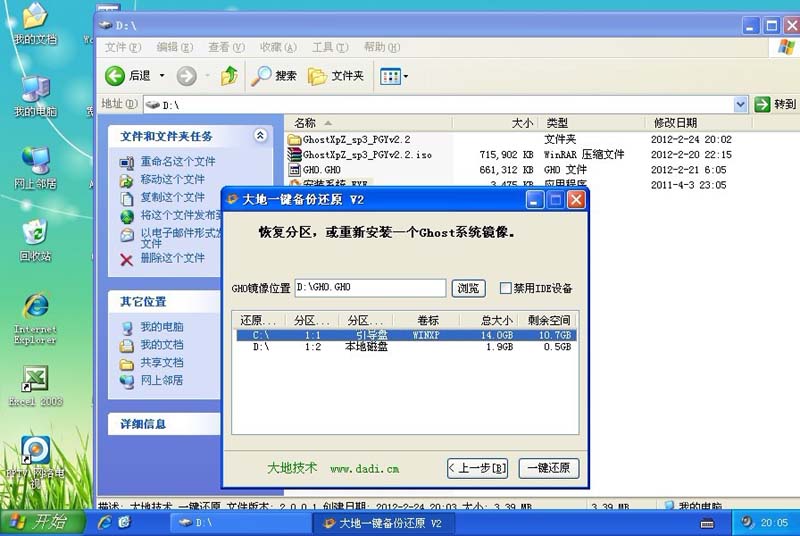This screenshot has height=536, width=800.
Task: Expand the address bar dropdown
Action: 740,105
